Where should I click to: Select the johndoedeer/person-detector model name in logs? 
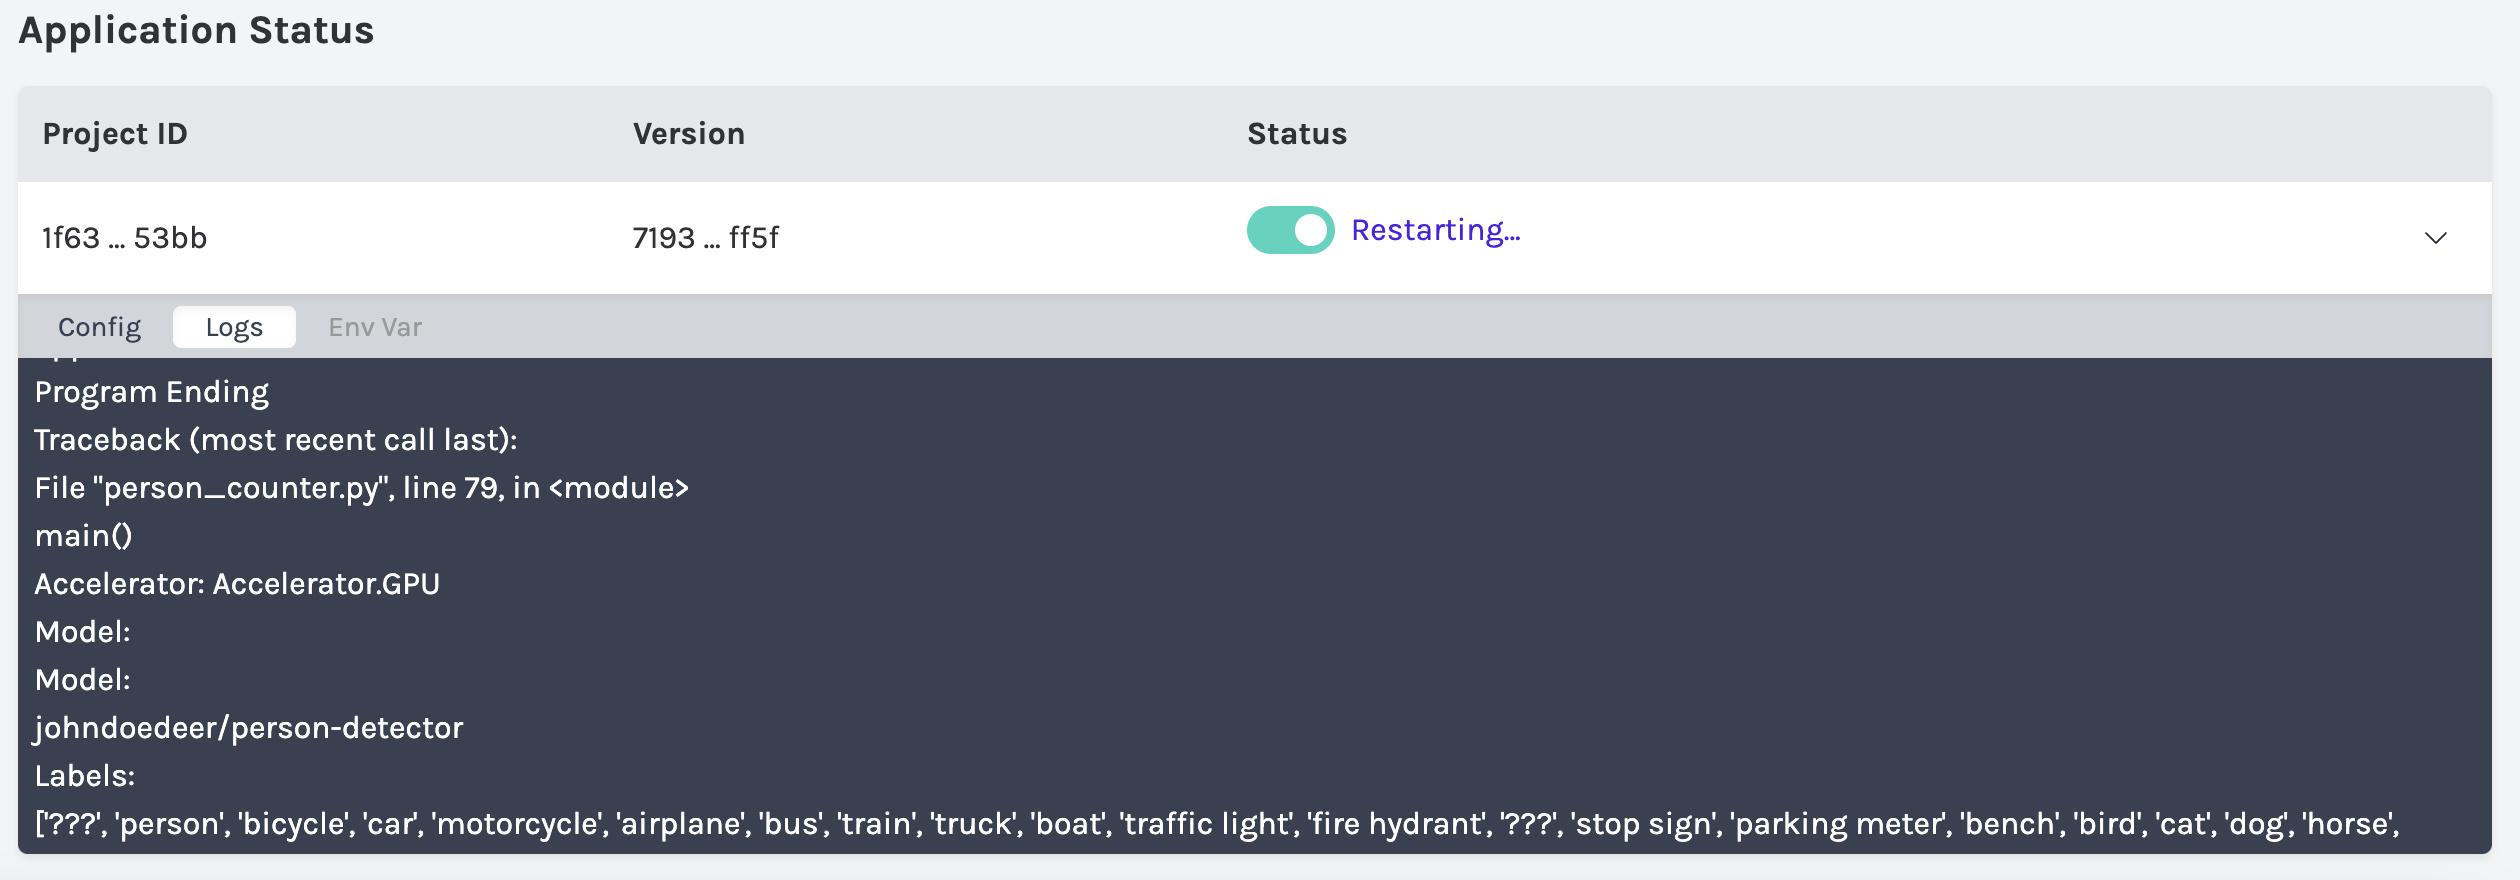point(248,727)
